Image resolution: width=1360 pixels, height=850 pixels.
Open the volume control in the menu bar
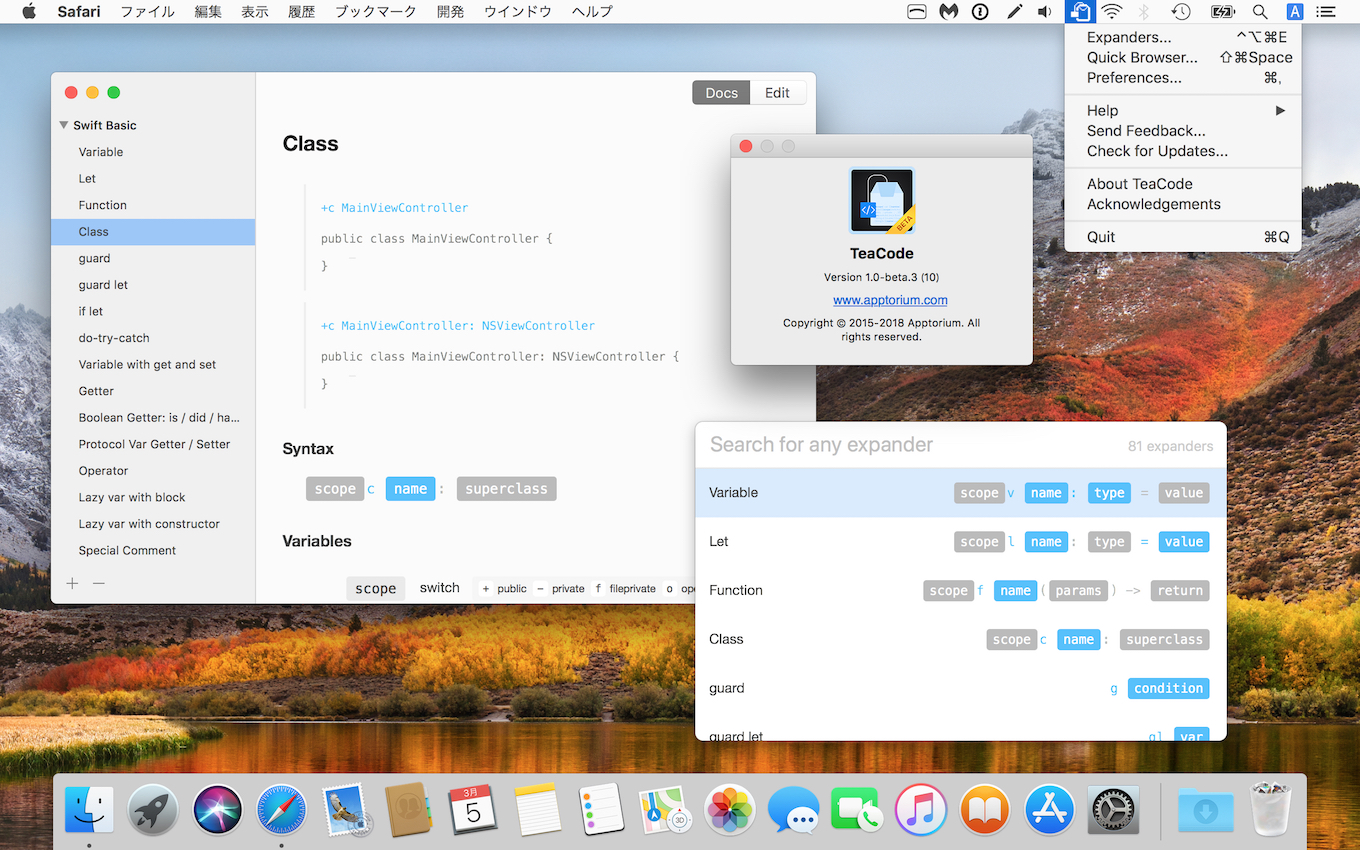[1045, 12]
